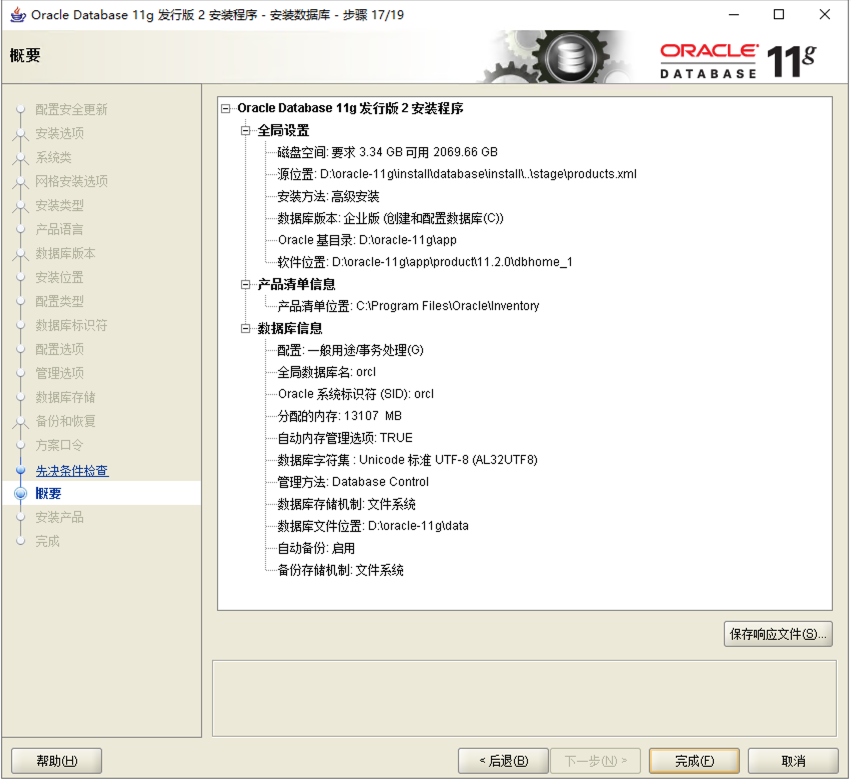Collapse the root 安装程序 tree node
Viewport: 851px width, 783px height.
point(226,108)
